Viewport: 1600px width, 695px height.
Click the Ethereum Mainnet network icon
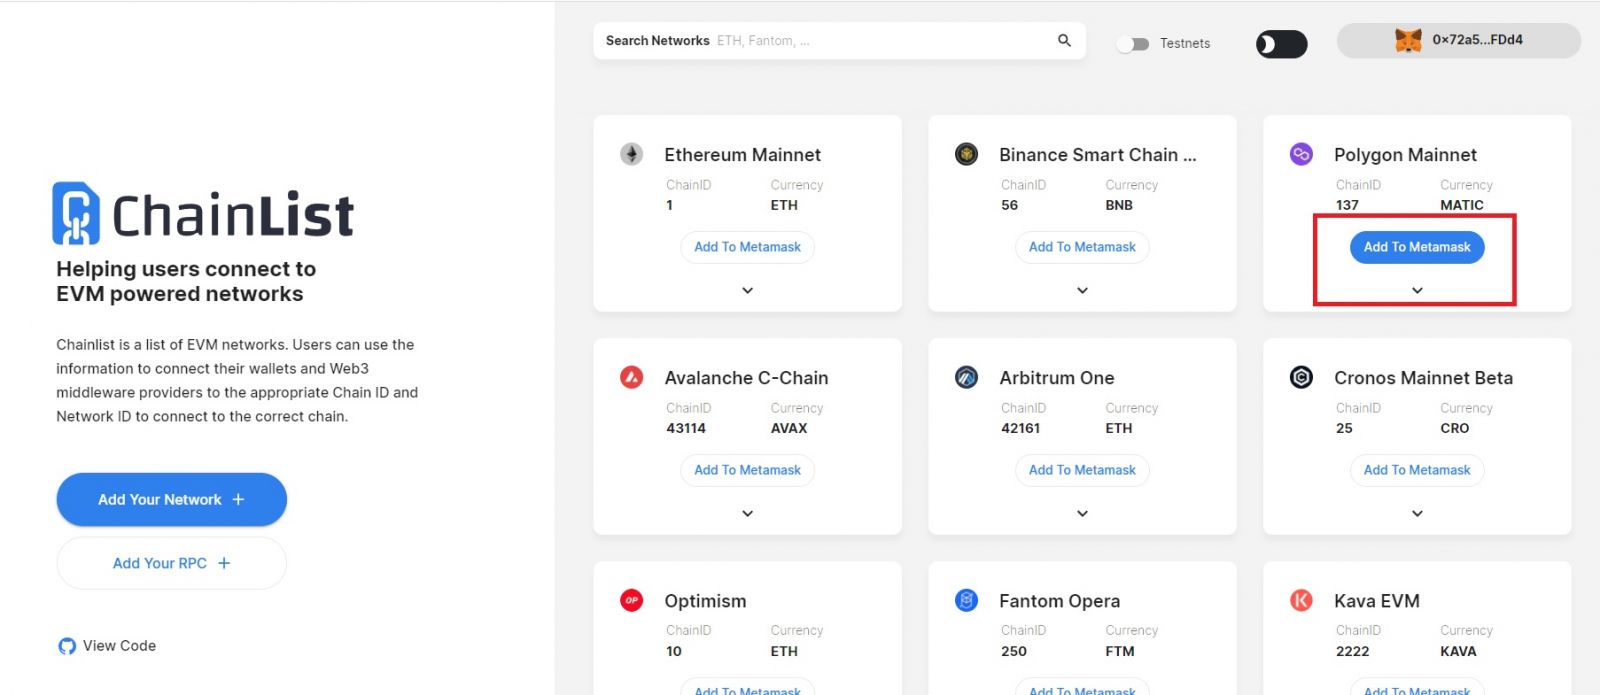coord(631,154)
